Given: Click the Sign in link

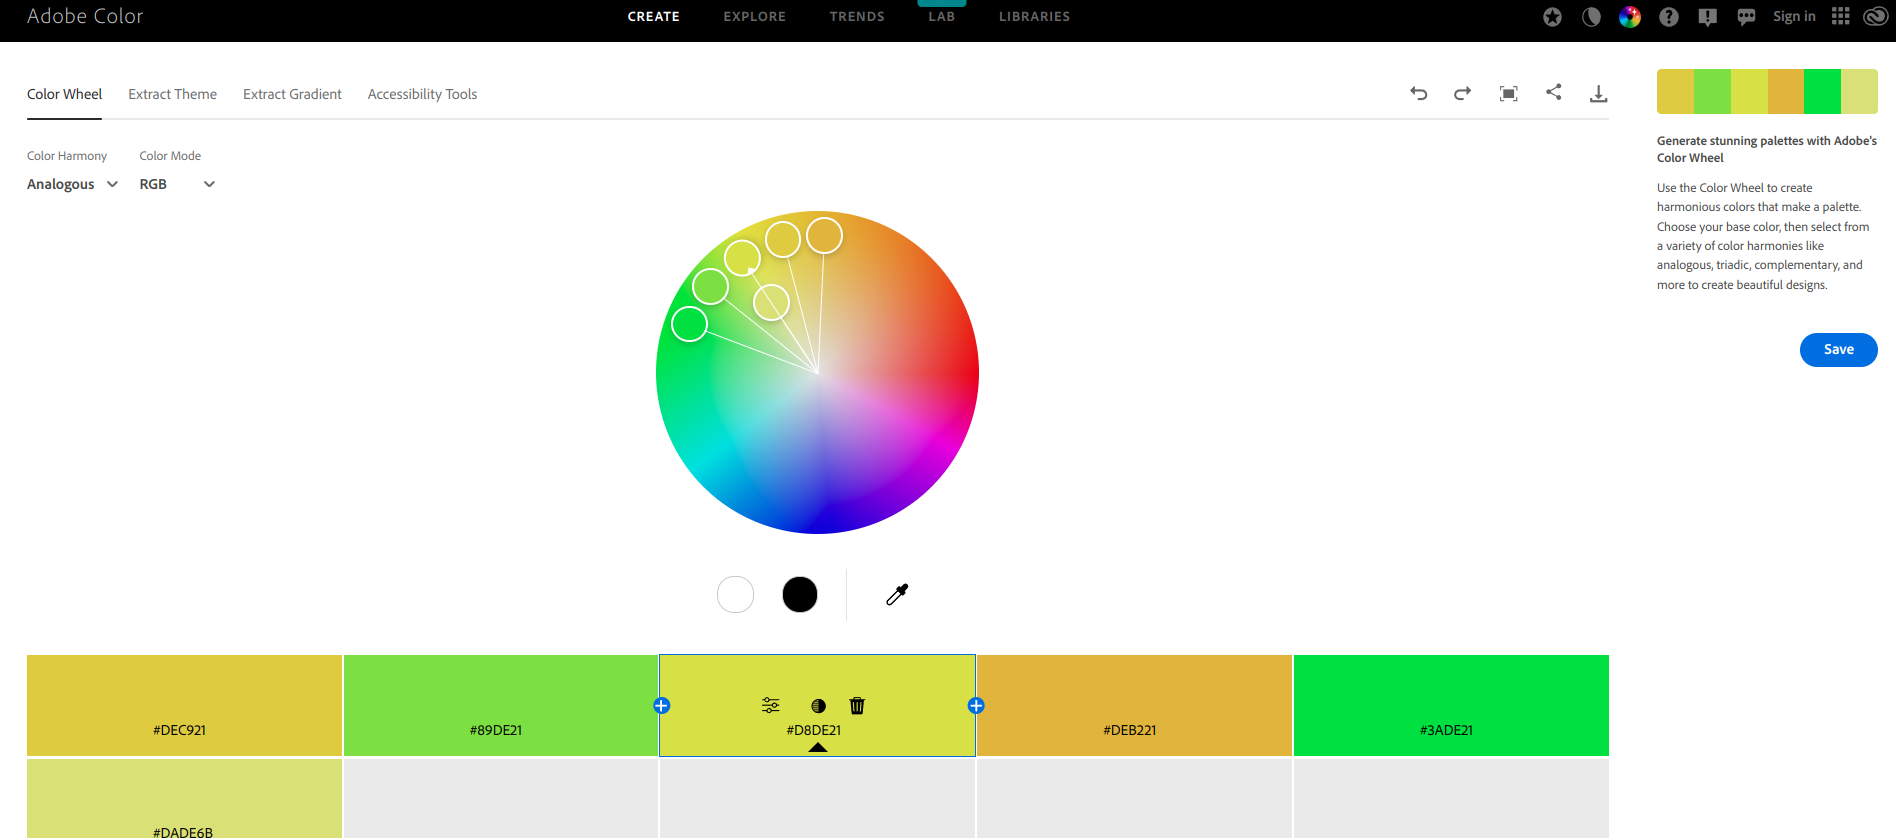Looking at the screenshot, I should tap(1794, 16).
